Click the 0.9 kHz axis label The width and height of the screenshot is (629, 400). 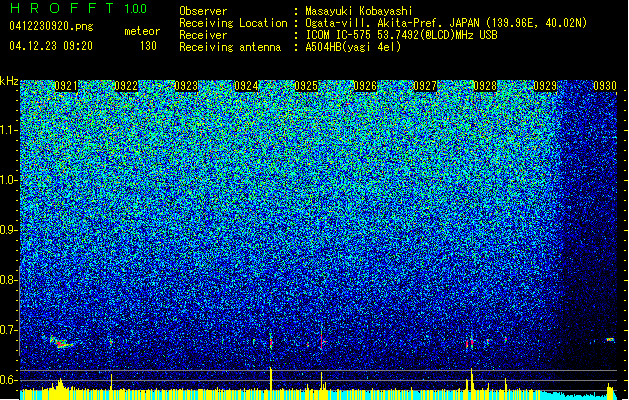[x=9, y=230]
